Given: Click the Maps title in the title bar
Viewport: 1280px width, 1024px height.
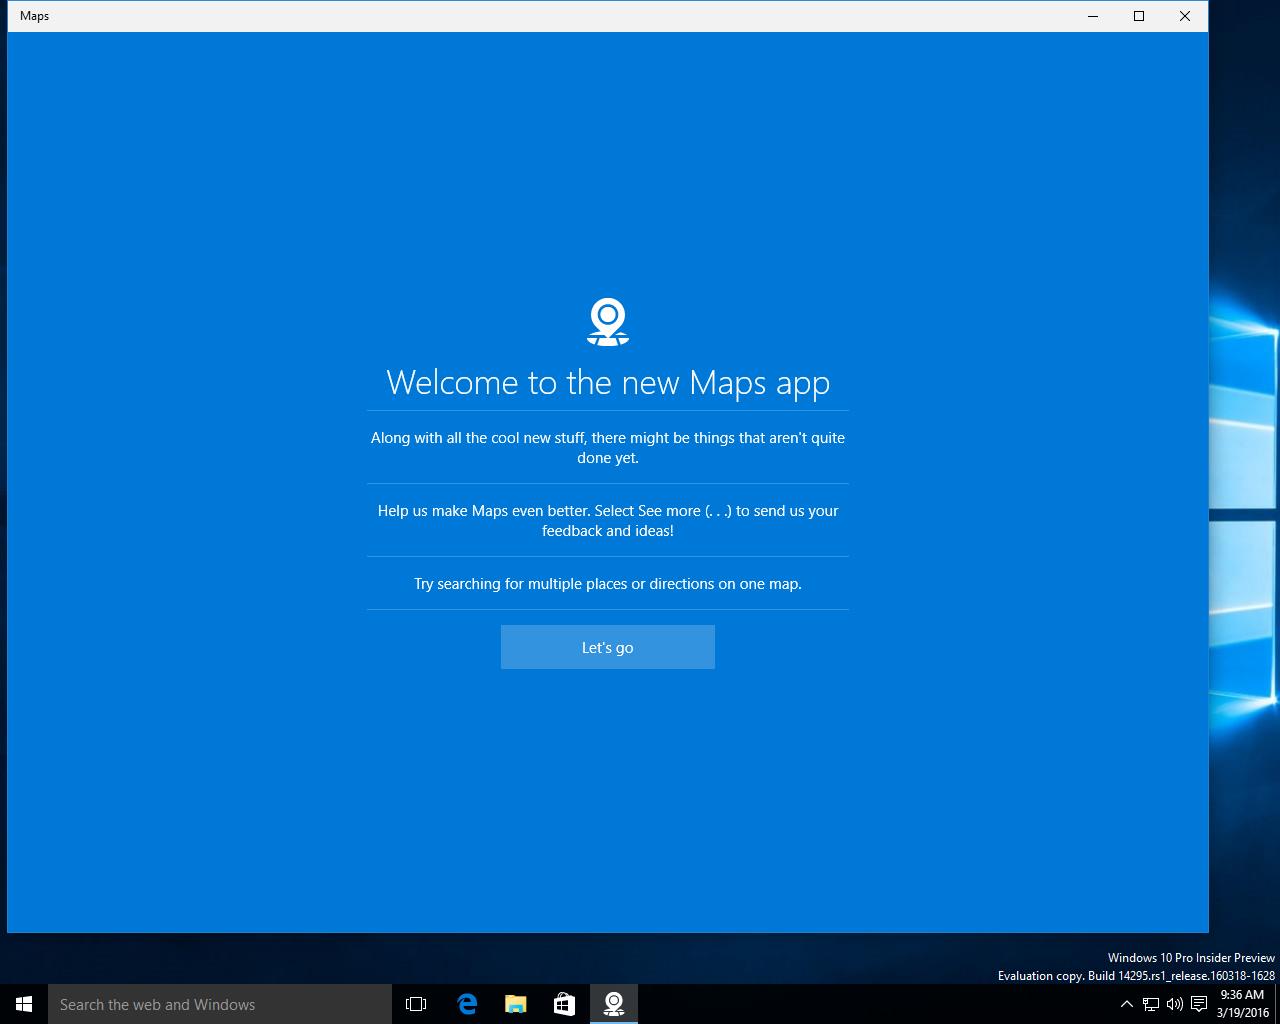Looking at the screenshot, I should tap(34, 16).
